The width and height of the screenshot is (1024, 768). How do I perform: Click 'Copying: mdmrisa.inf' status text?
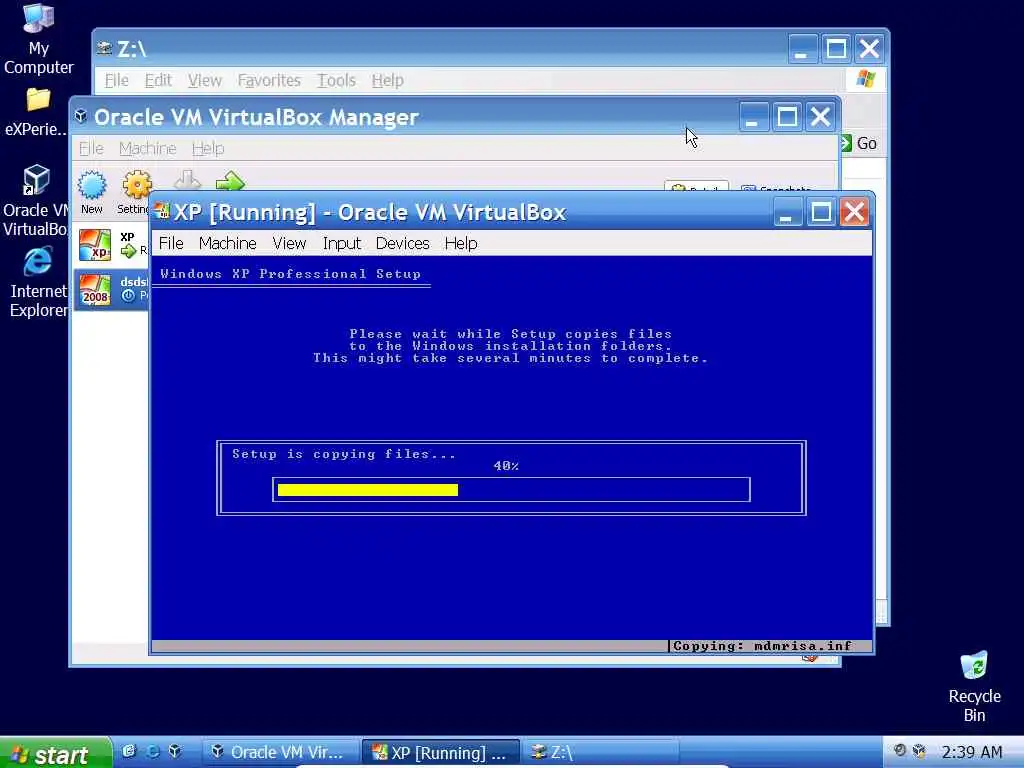762,646
